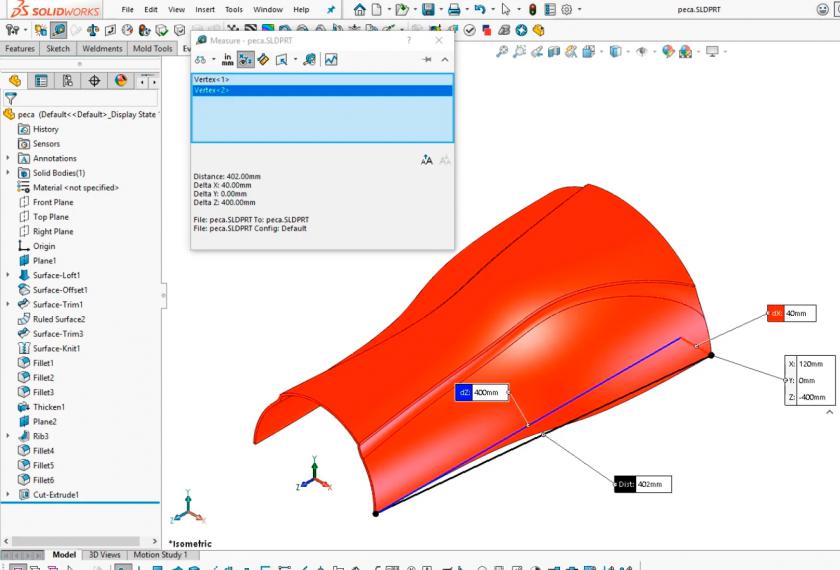Open the PropertyManager tab icon
Viewport: 840px width, 570px height.
(x=41, y=81)
